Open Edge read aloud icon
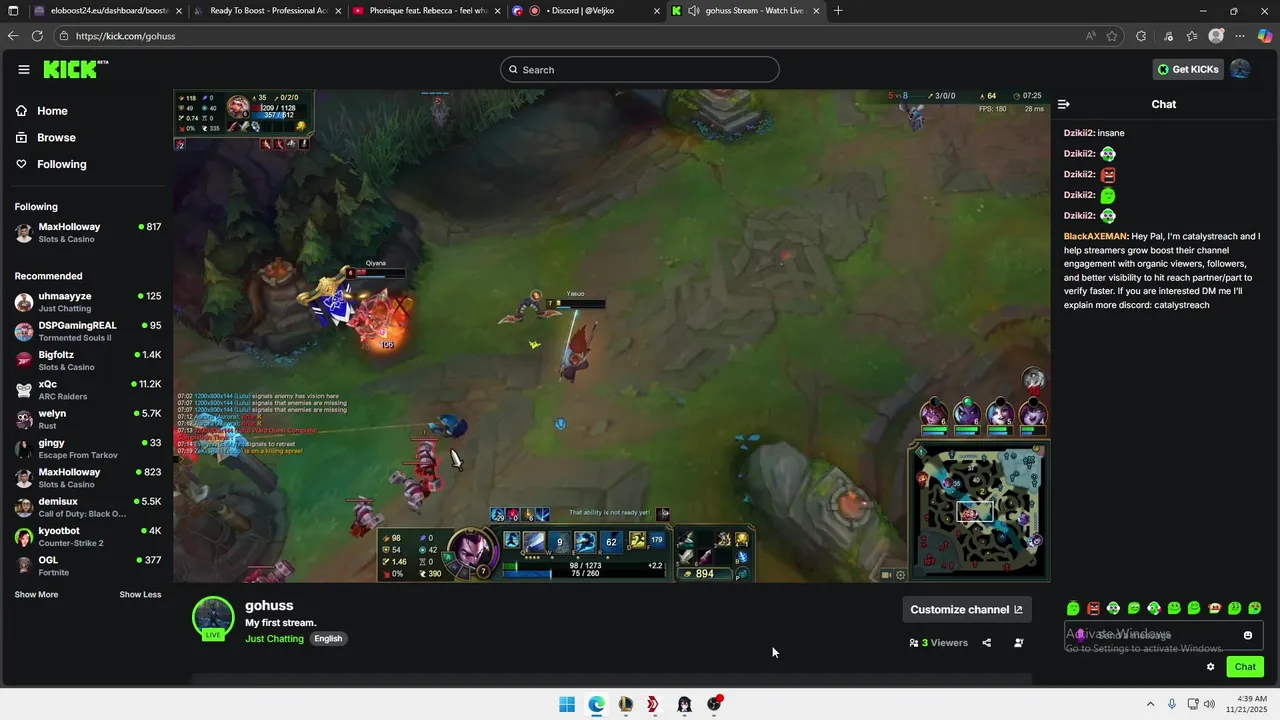 pos(1090,36)
